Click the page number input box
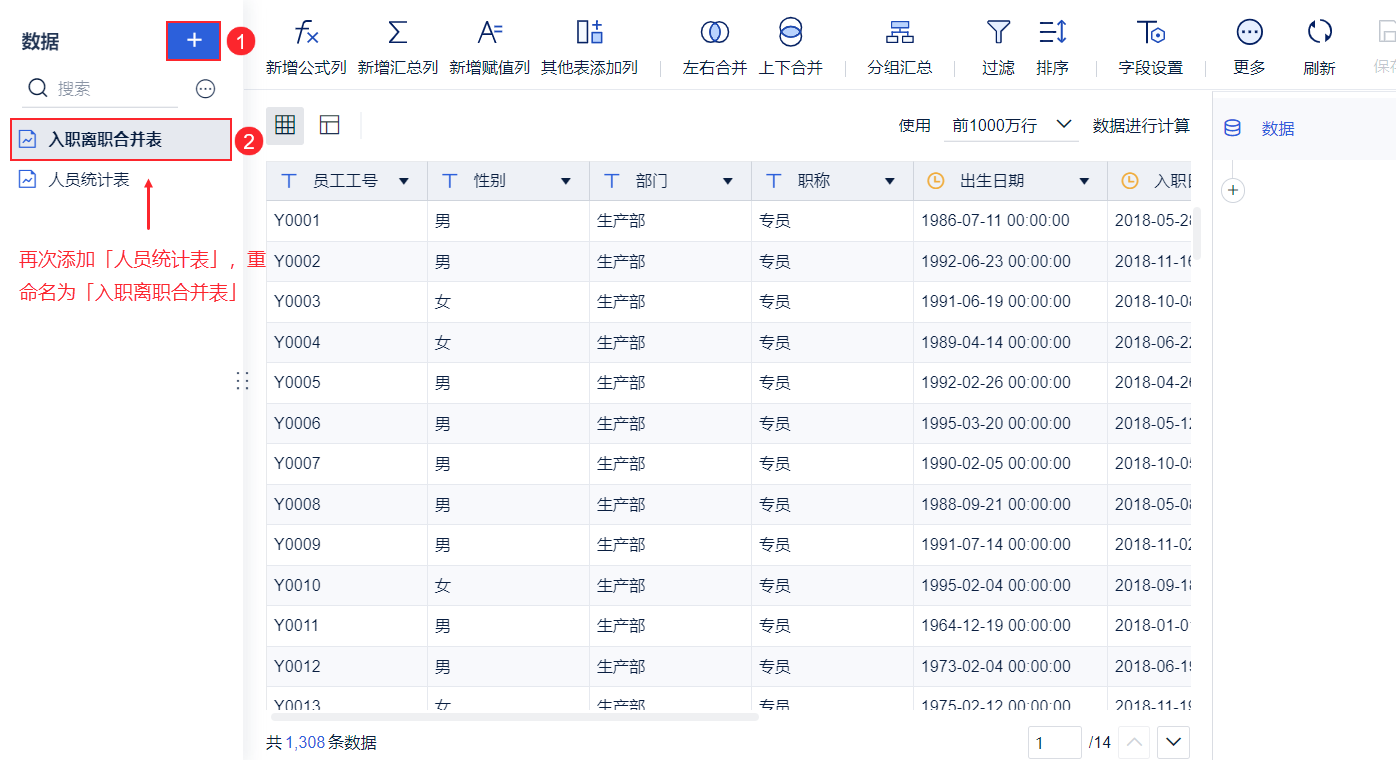This screenshot has height=760, width=1396. click(x=1055, y=742)
